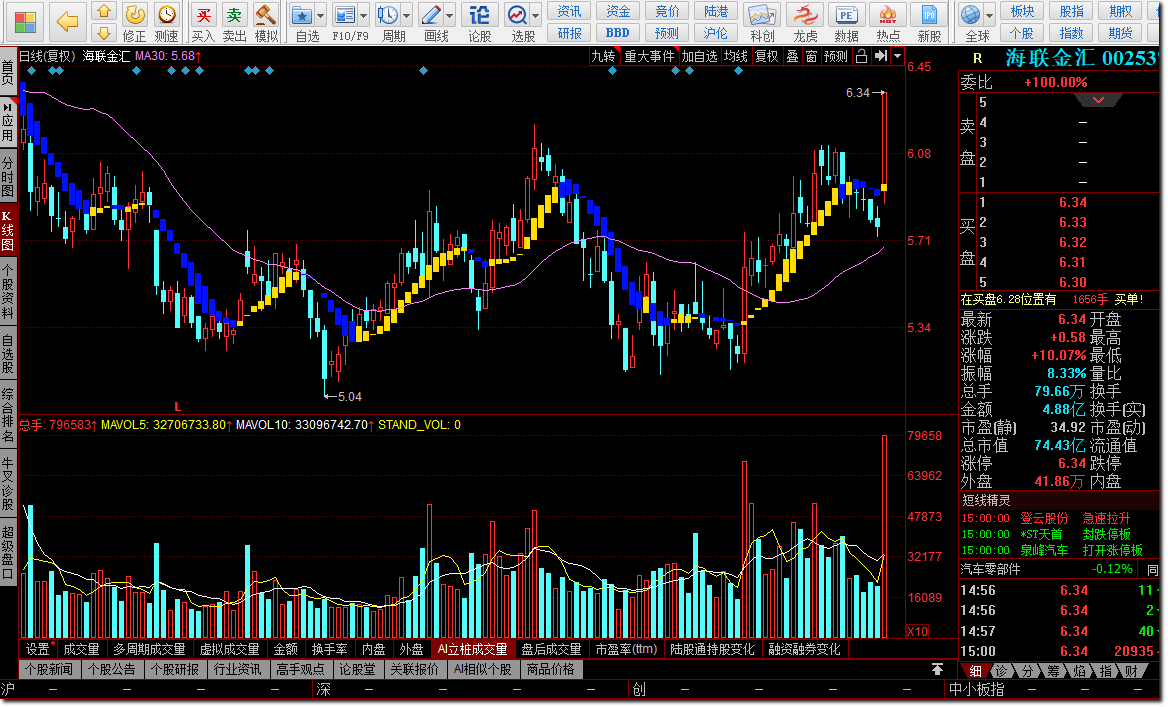
Task: Expand the F10/F9 dropdown arrow
Action: point(364,15)
